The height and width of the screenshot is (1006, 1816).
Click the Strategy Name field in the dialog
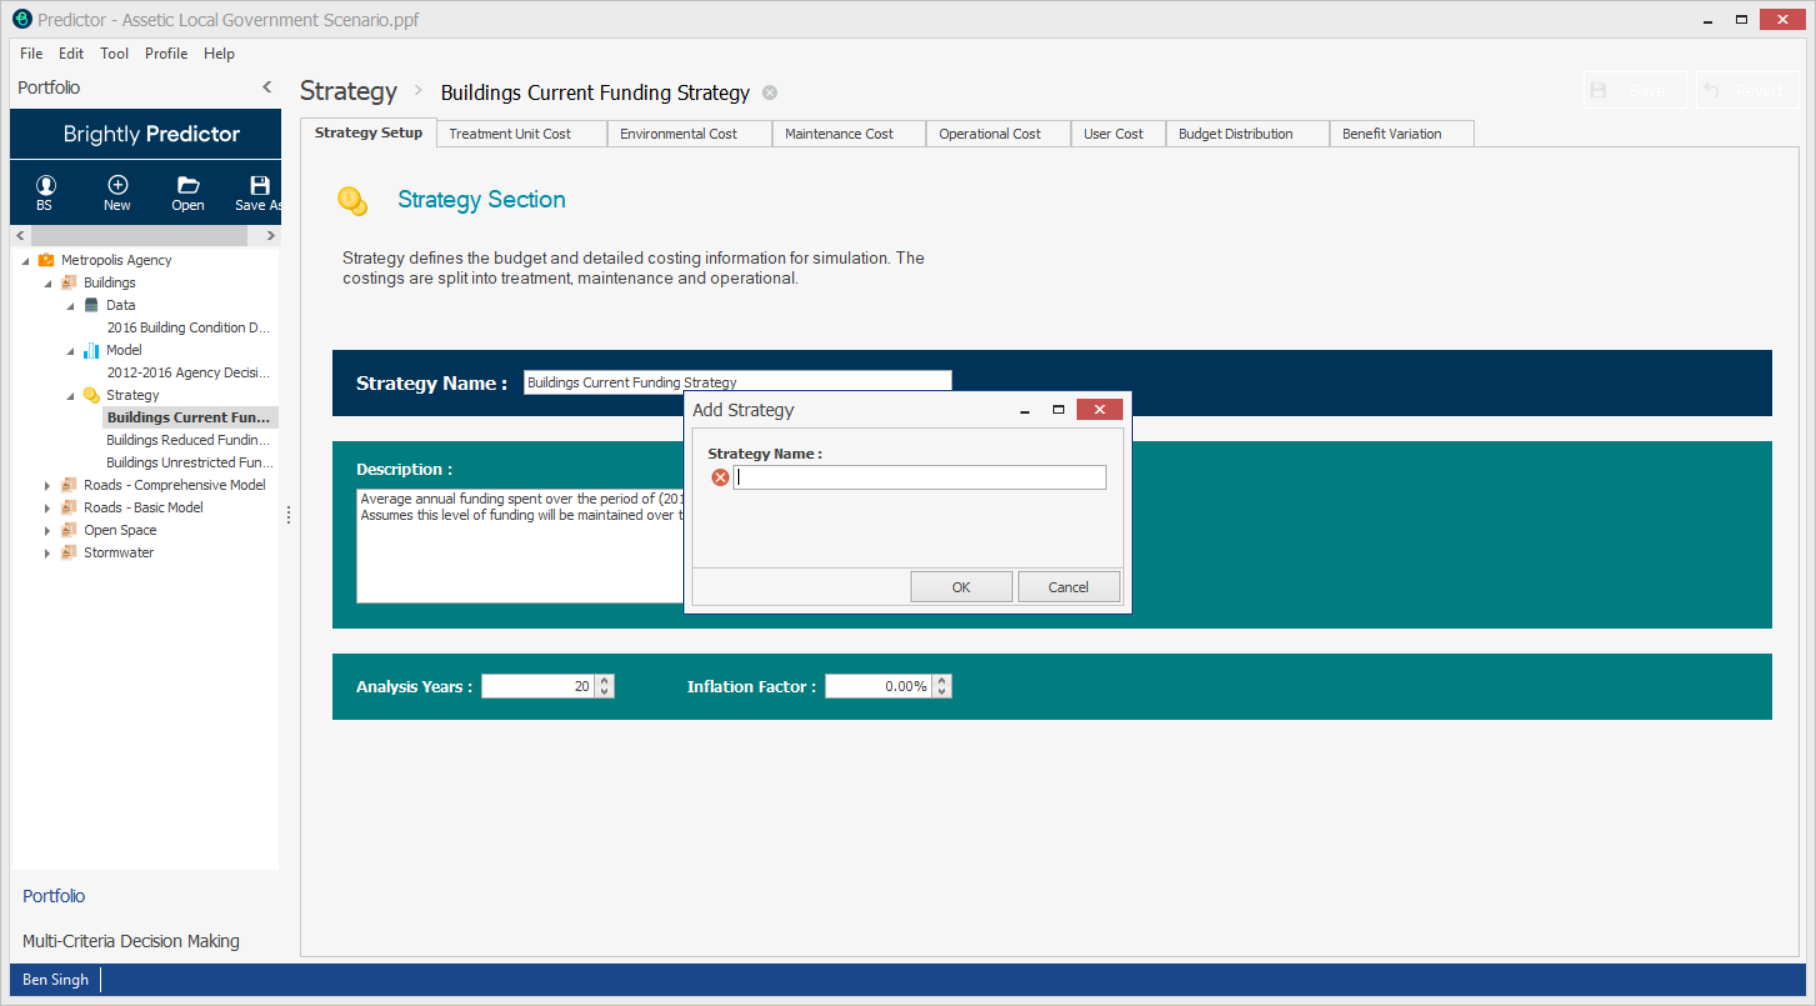[920, 478]
